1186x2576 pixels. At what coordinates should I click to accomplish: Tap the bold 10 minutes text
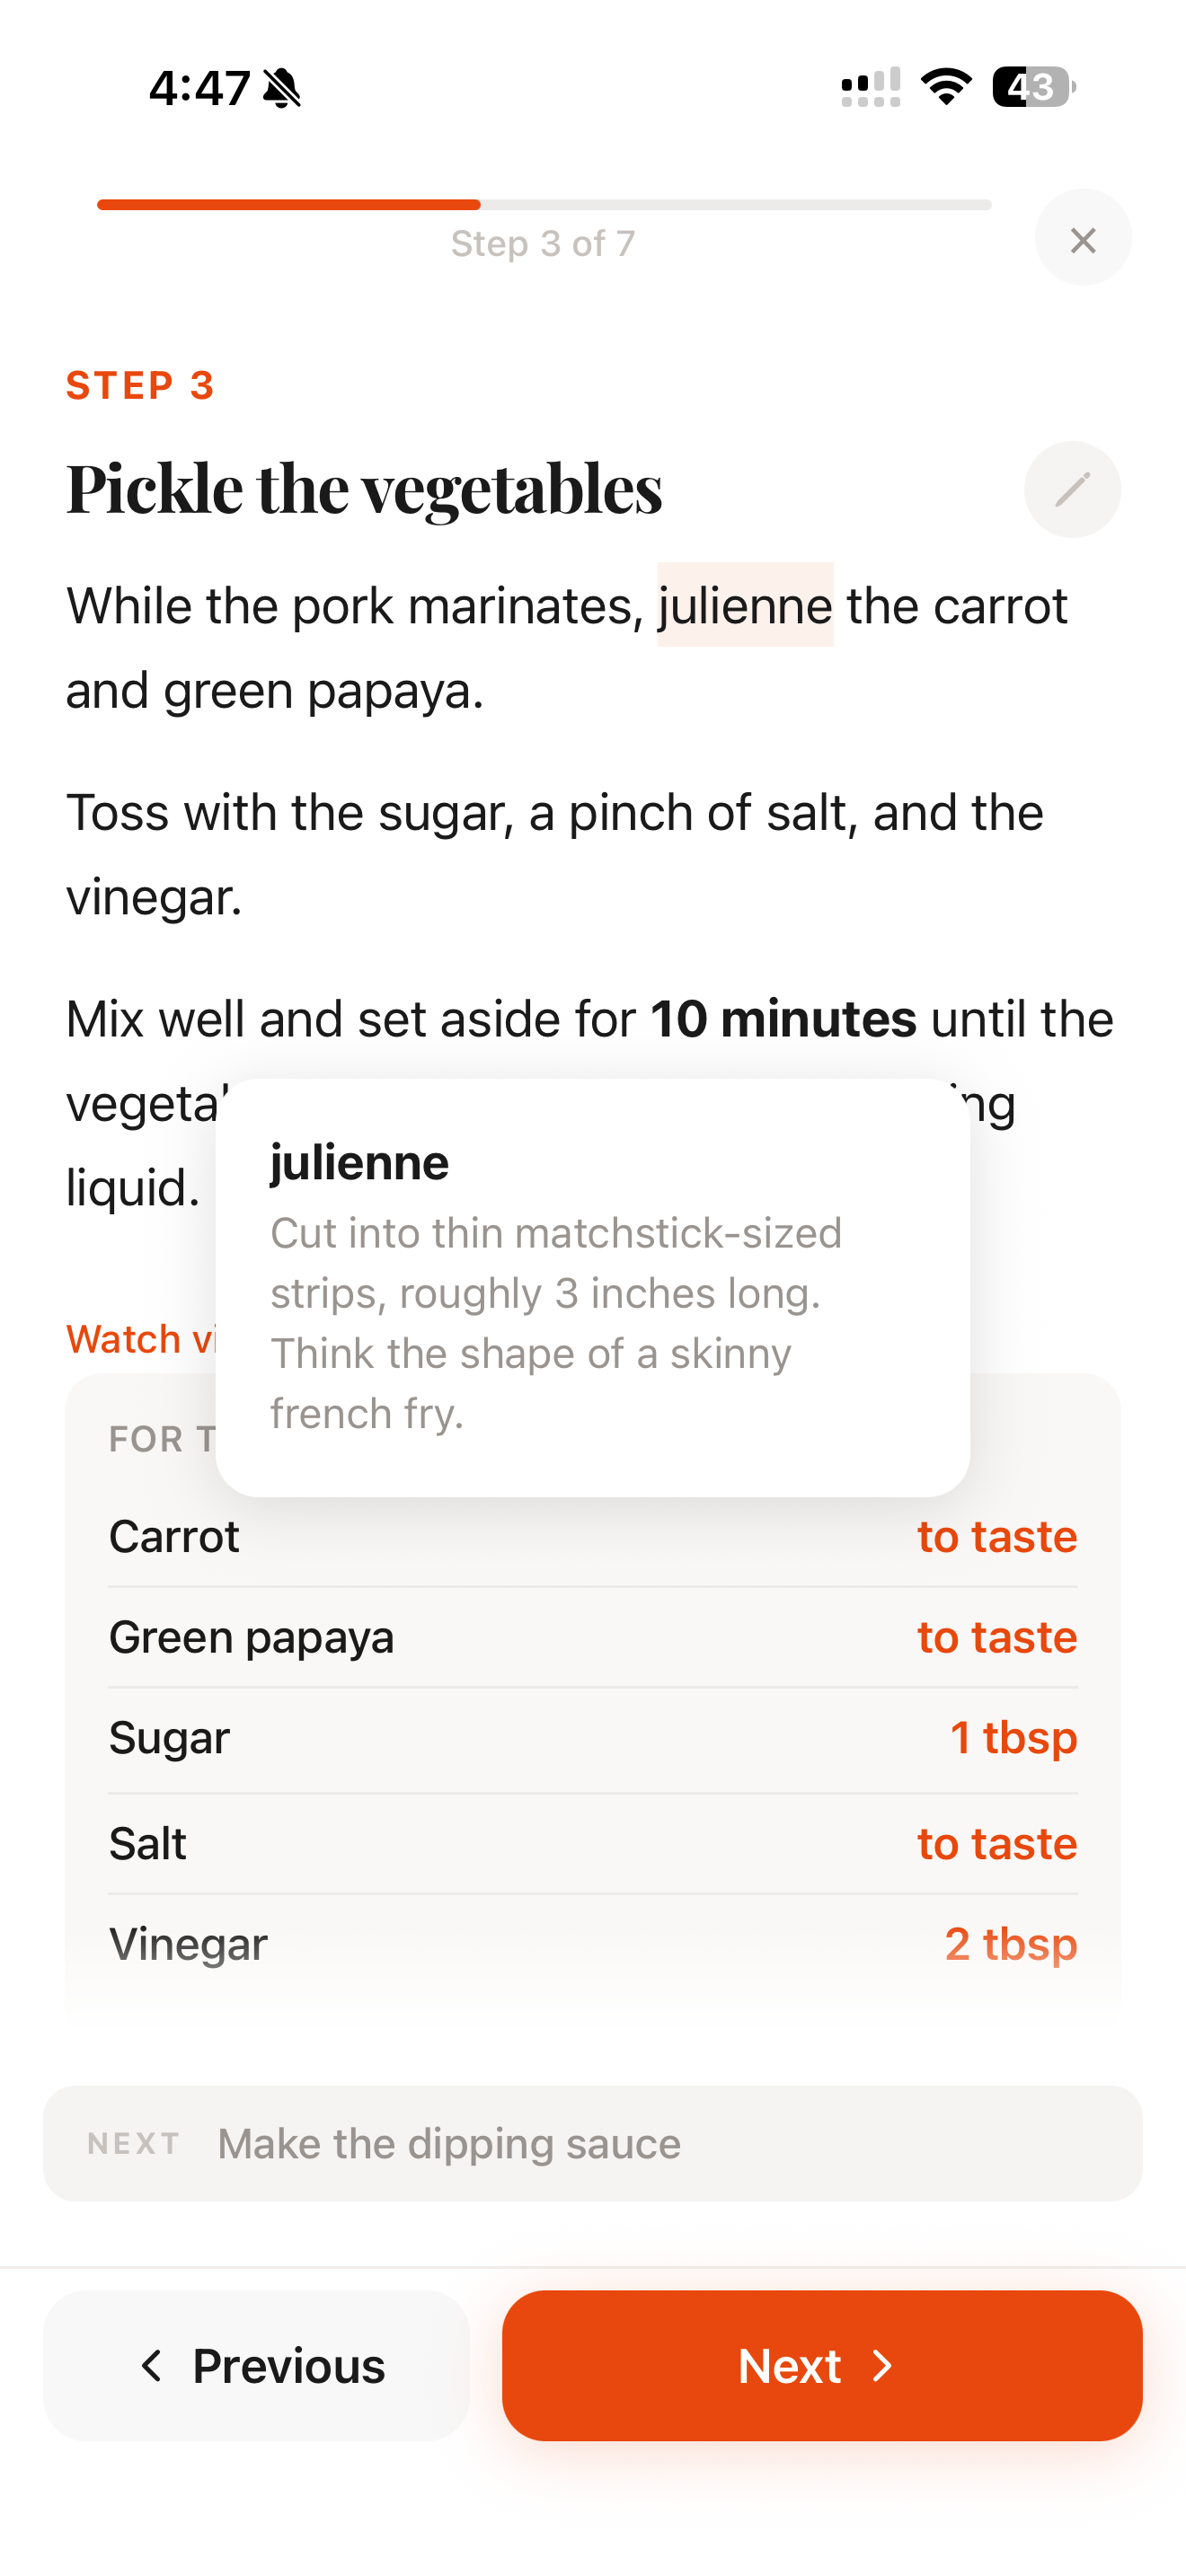783,1019
